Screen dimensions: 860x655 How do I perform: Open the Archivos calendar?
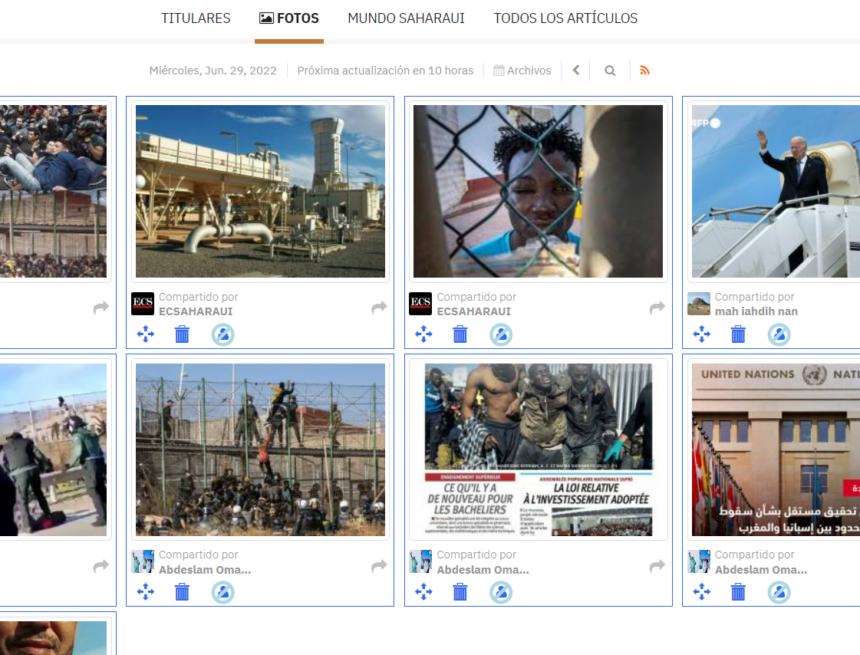[522, 70]
